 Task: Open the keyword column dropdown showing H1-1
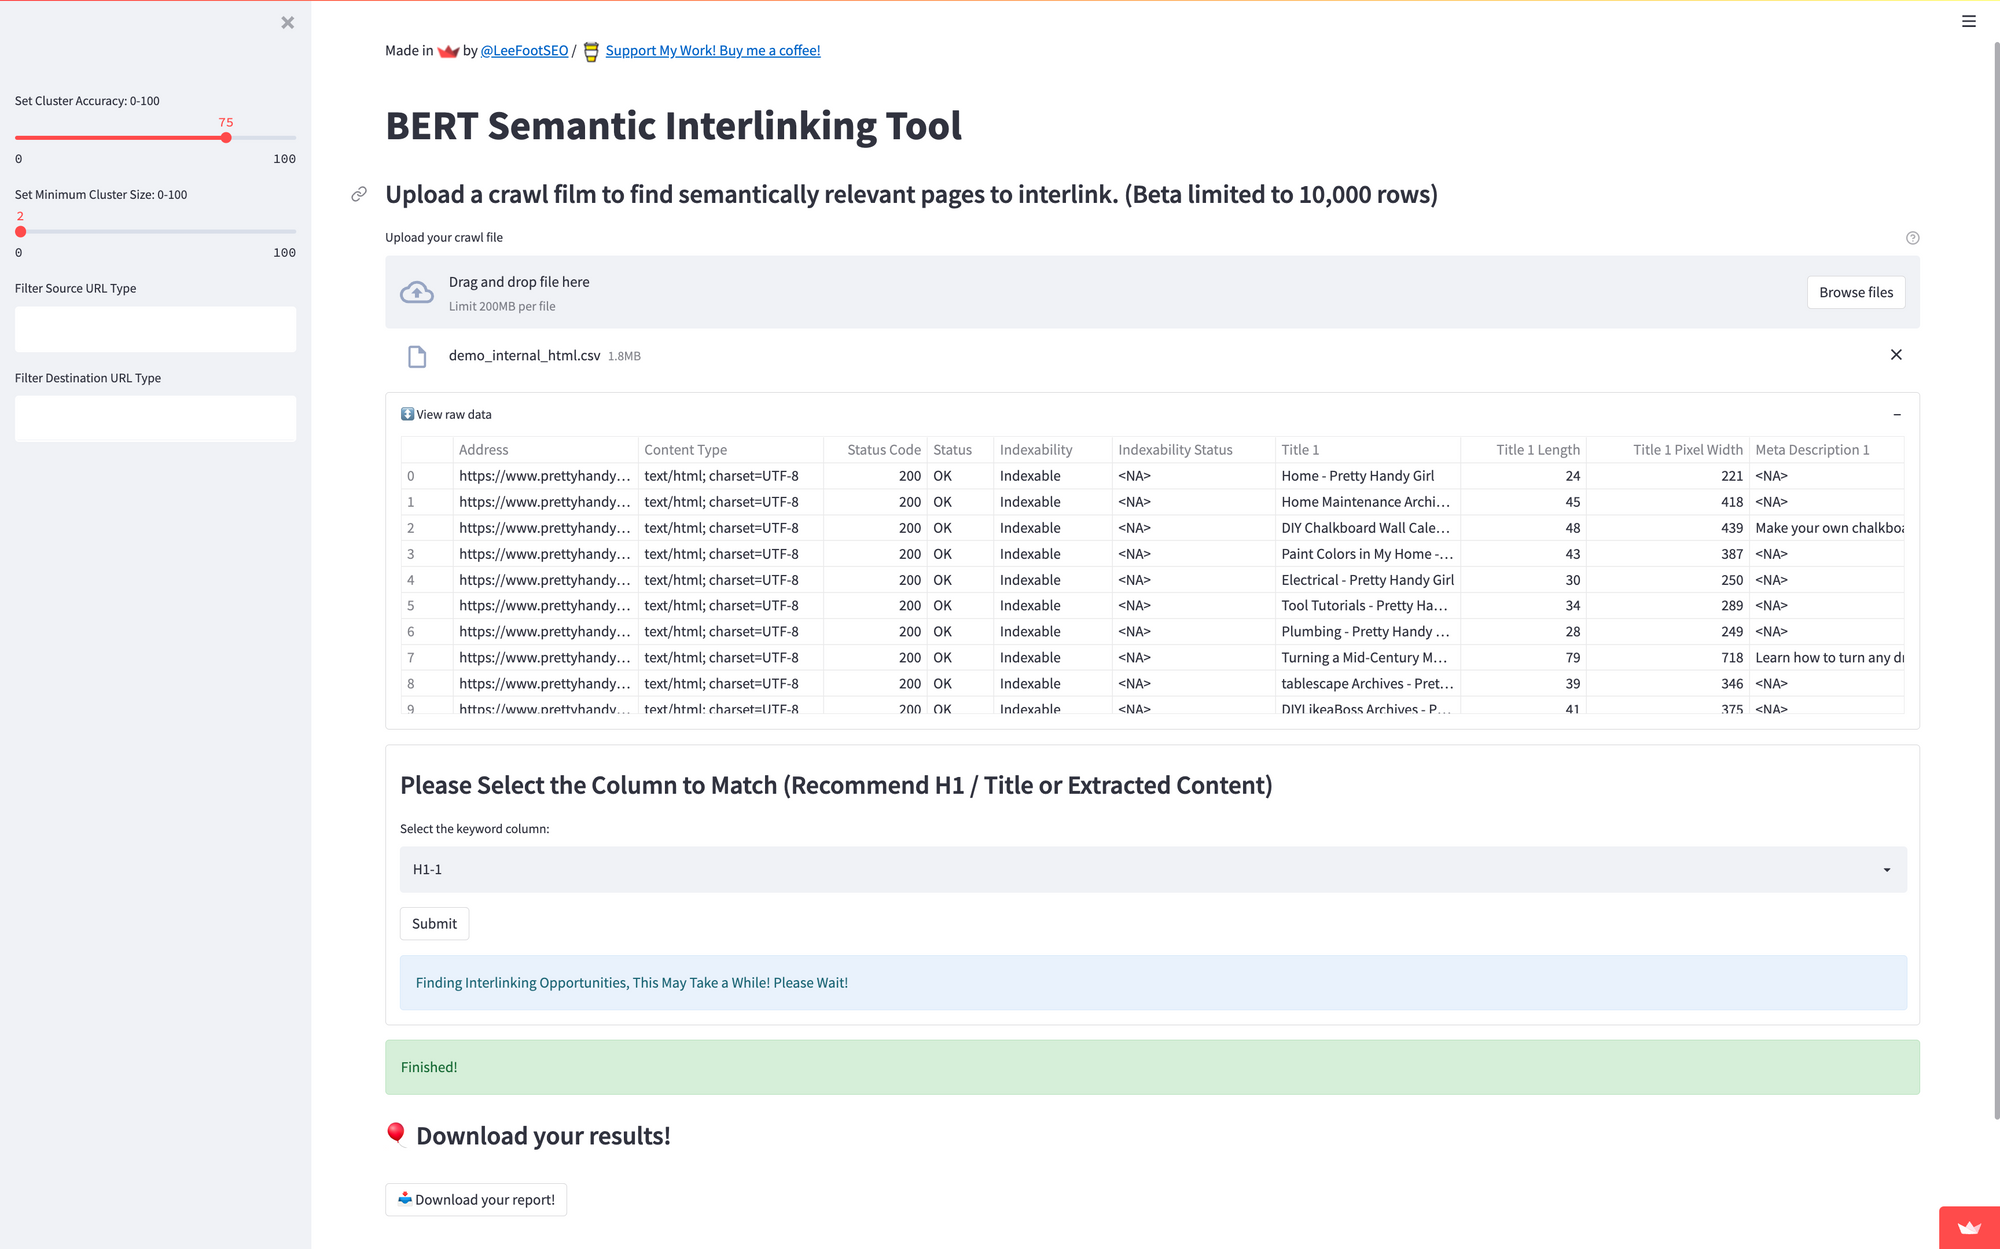pos(1152,870)
